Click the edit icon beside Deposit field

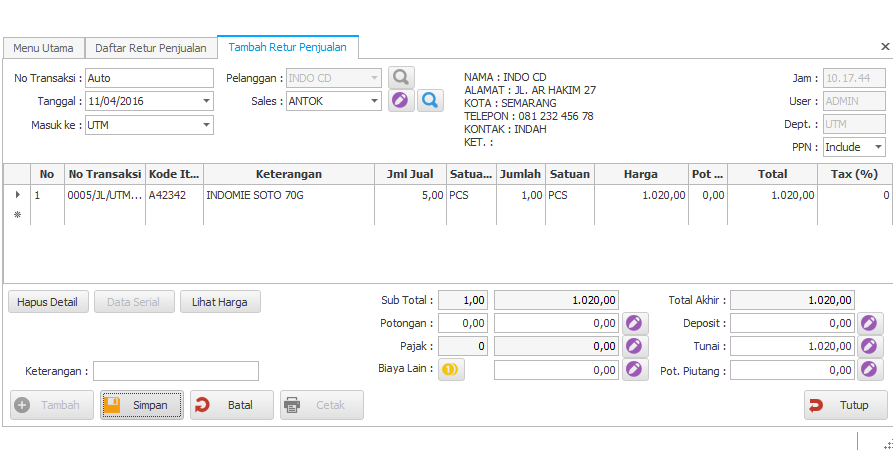pyautogui.click(x=871, y=324)
